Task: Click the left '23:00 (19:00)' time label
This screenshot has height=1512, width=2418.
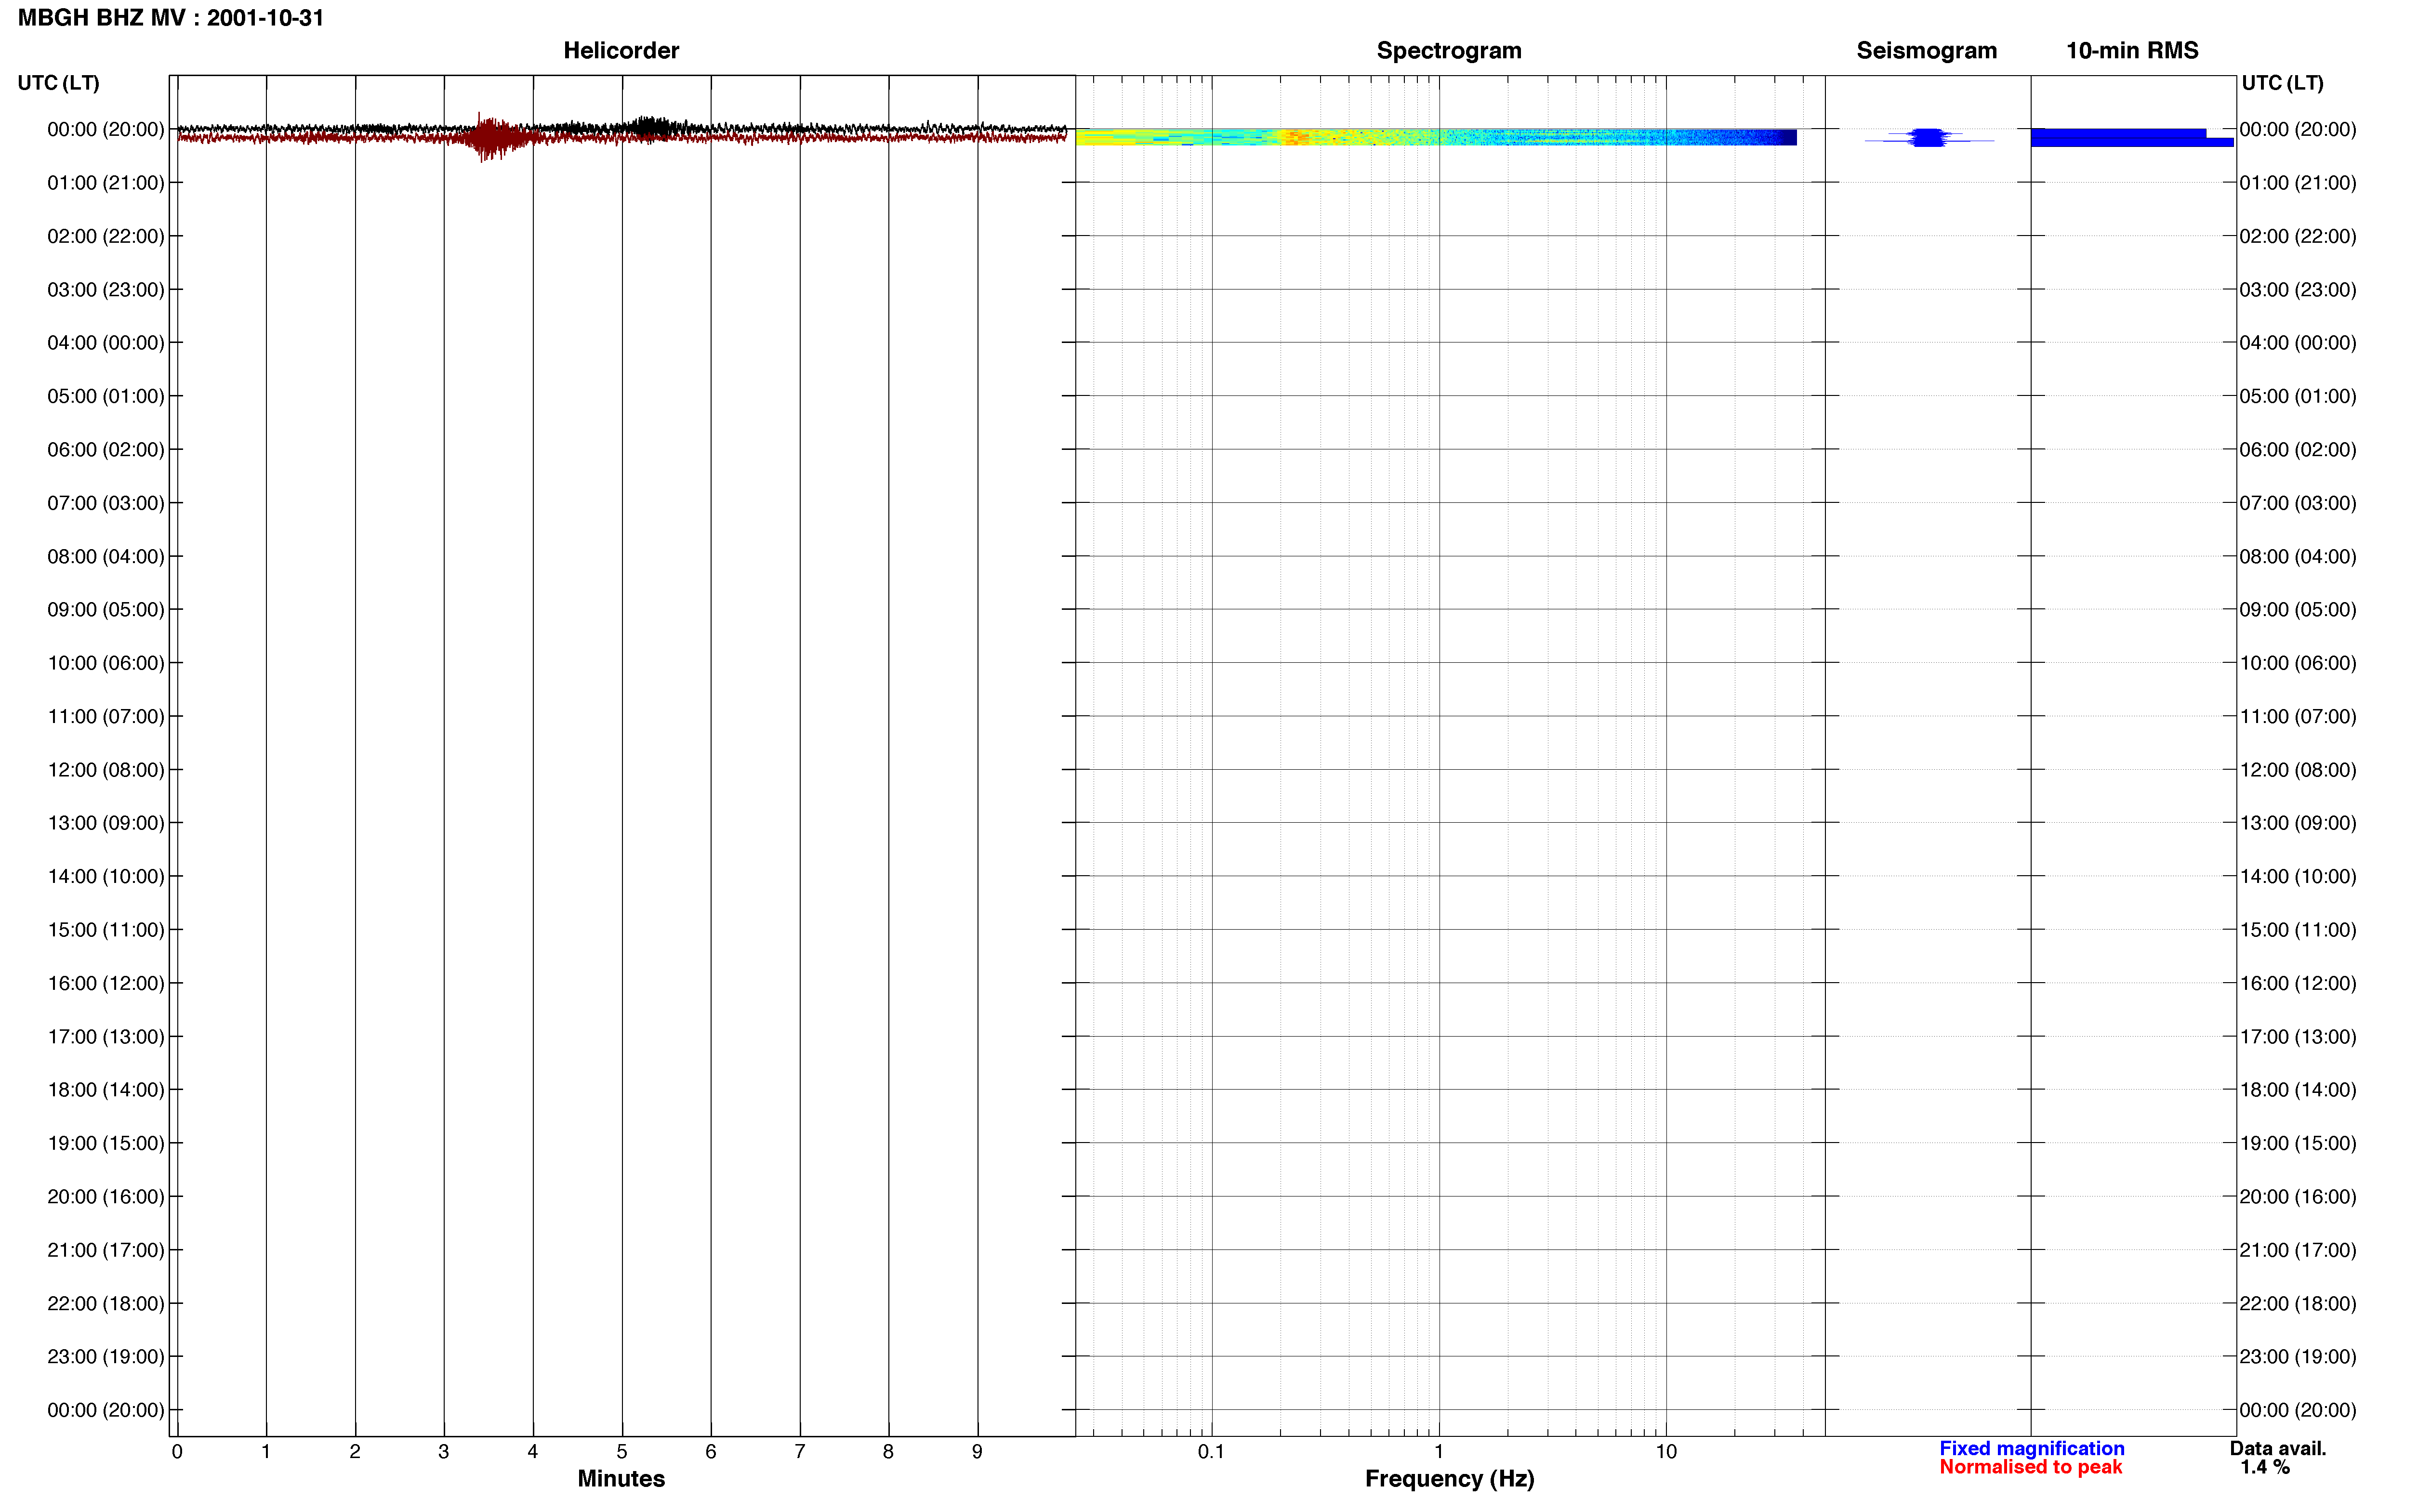Action: click(x=106, y=1357)
